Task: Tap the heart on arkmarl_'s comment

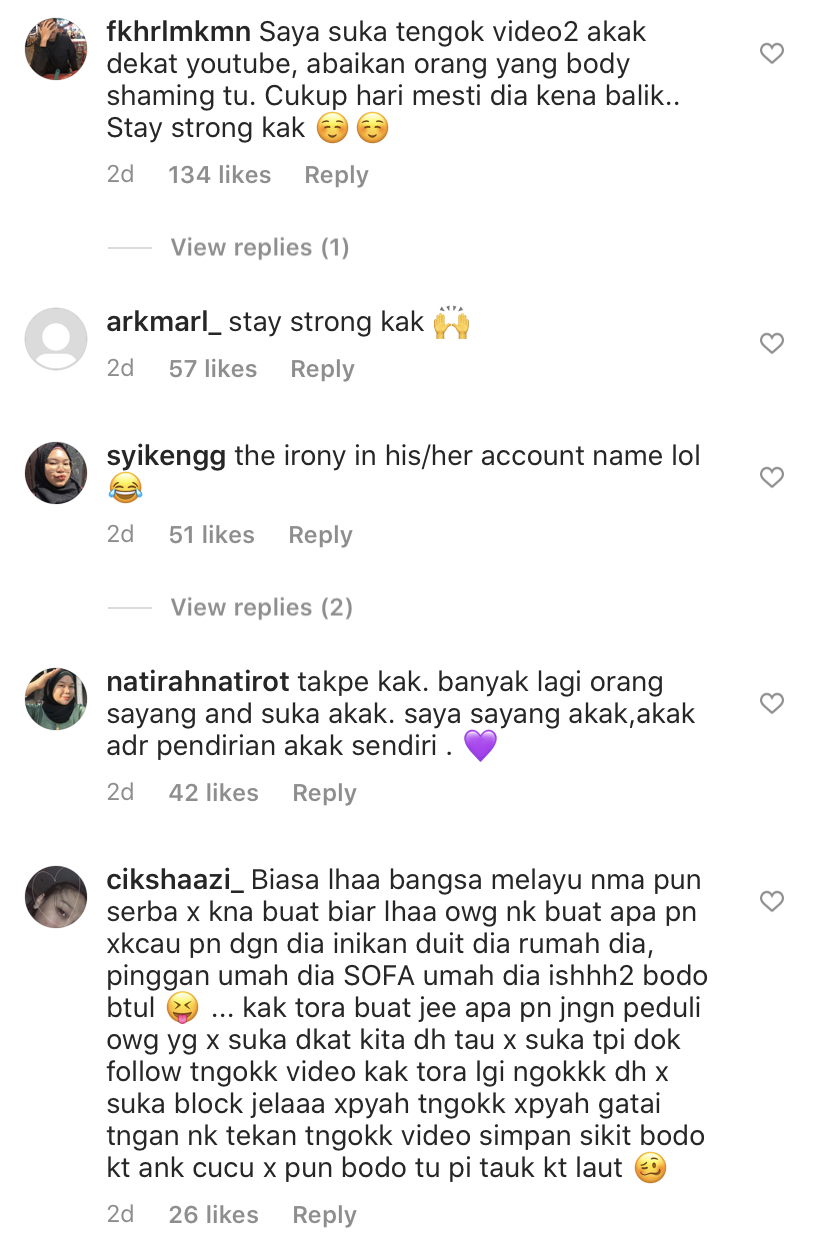Action: click(772, 344)
